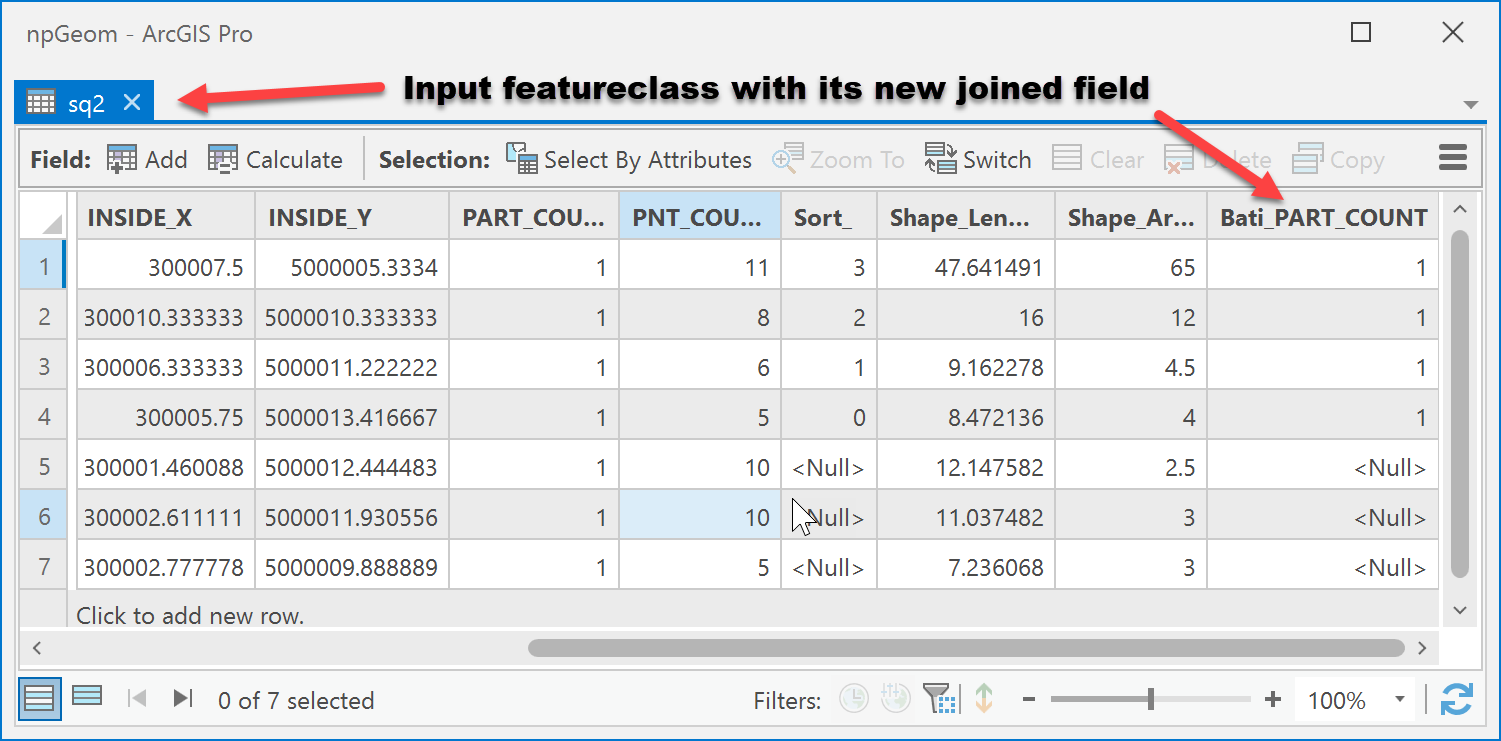1501x741 pixels.
Task: Expand the dropdown arrow at top right
Action: click(x=1470, y=104)
